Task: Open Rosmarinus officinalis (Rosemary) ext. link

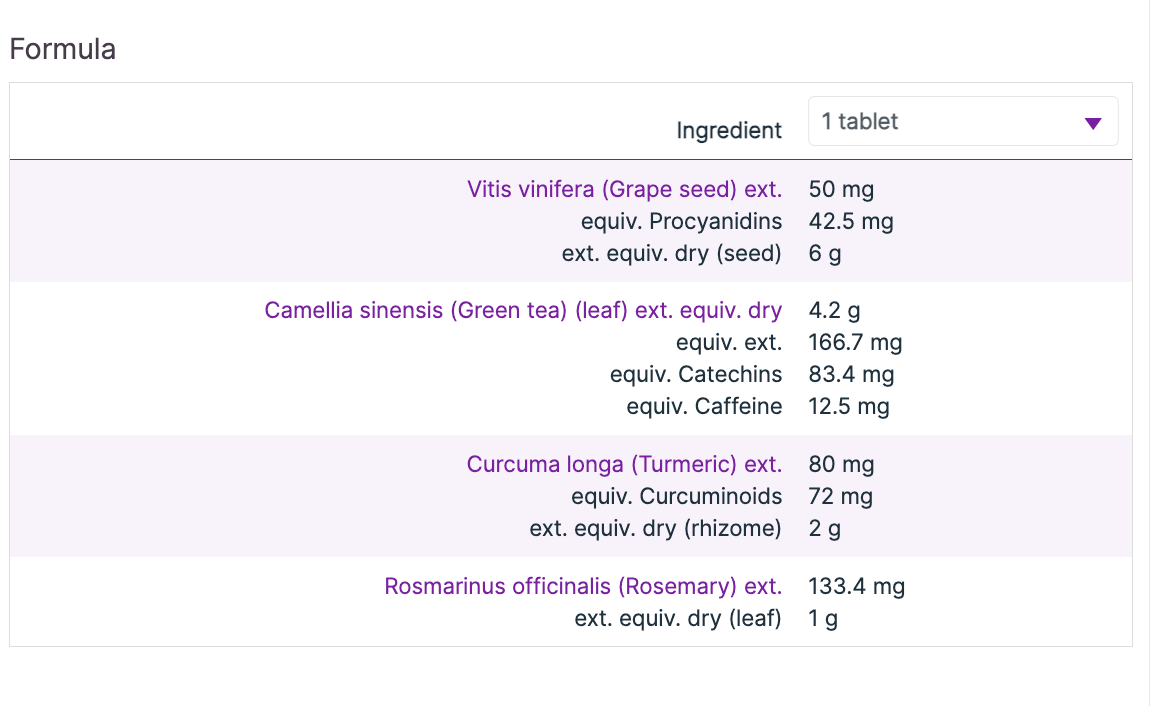Action: (x=583, y=586)
